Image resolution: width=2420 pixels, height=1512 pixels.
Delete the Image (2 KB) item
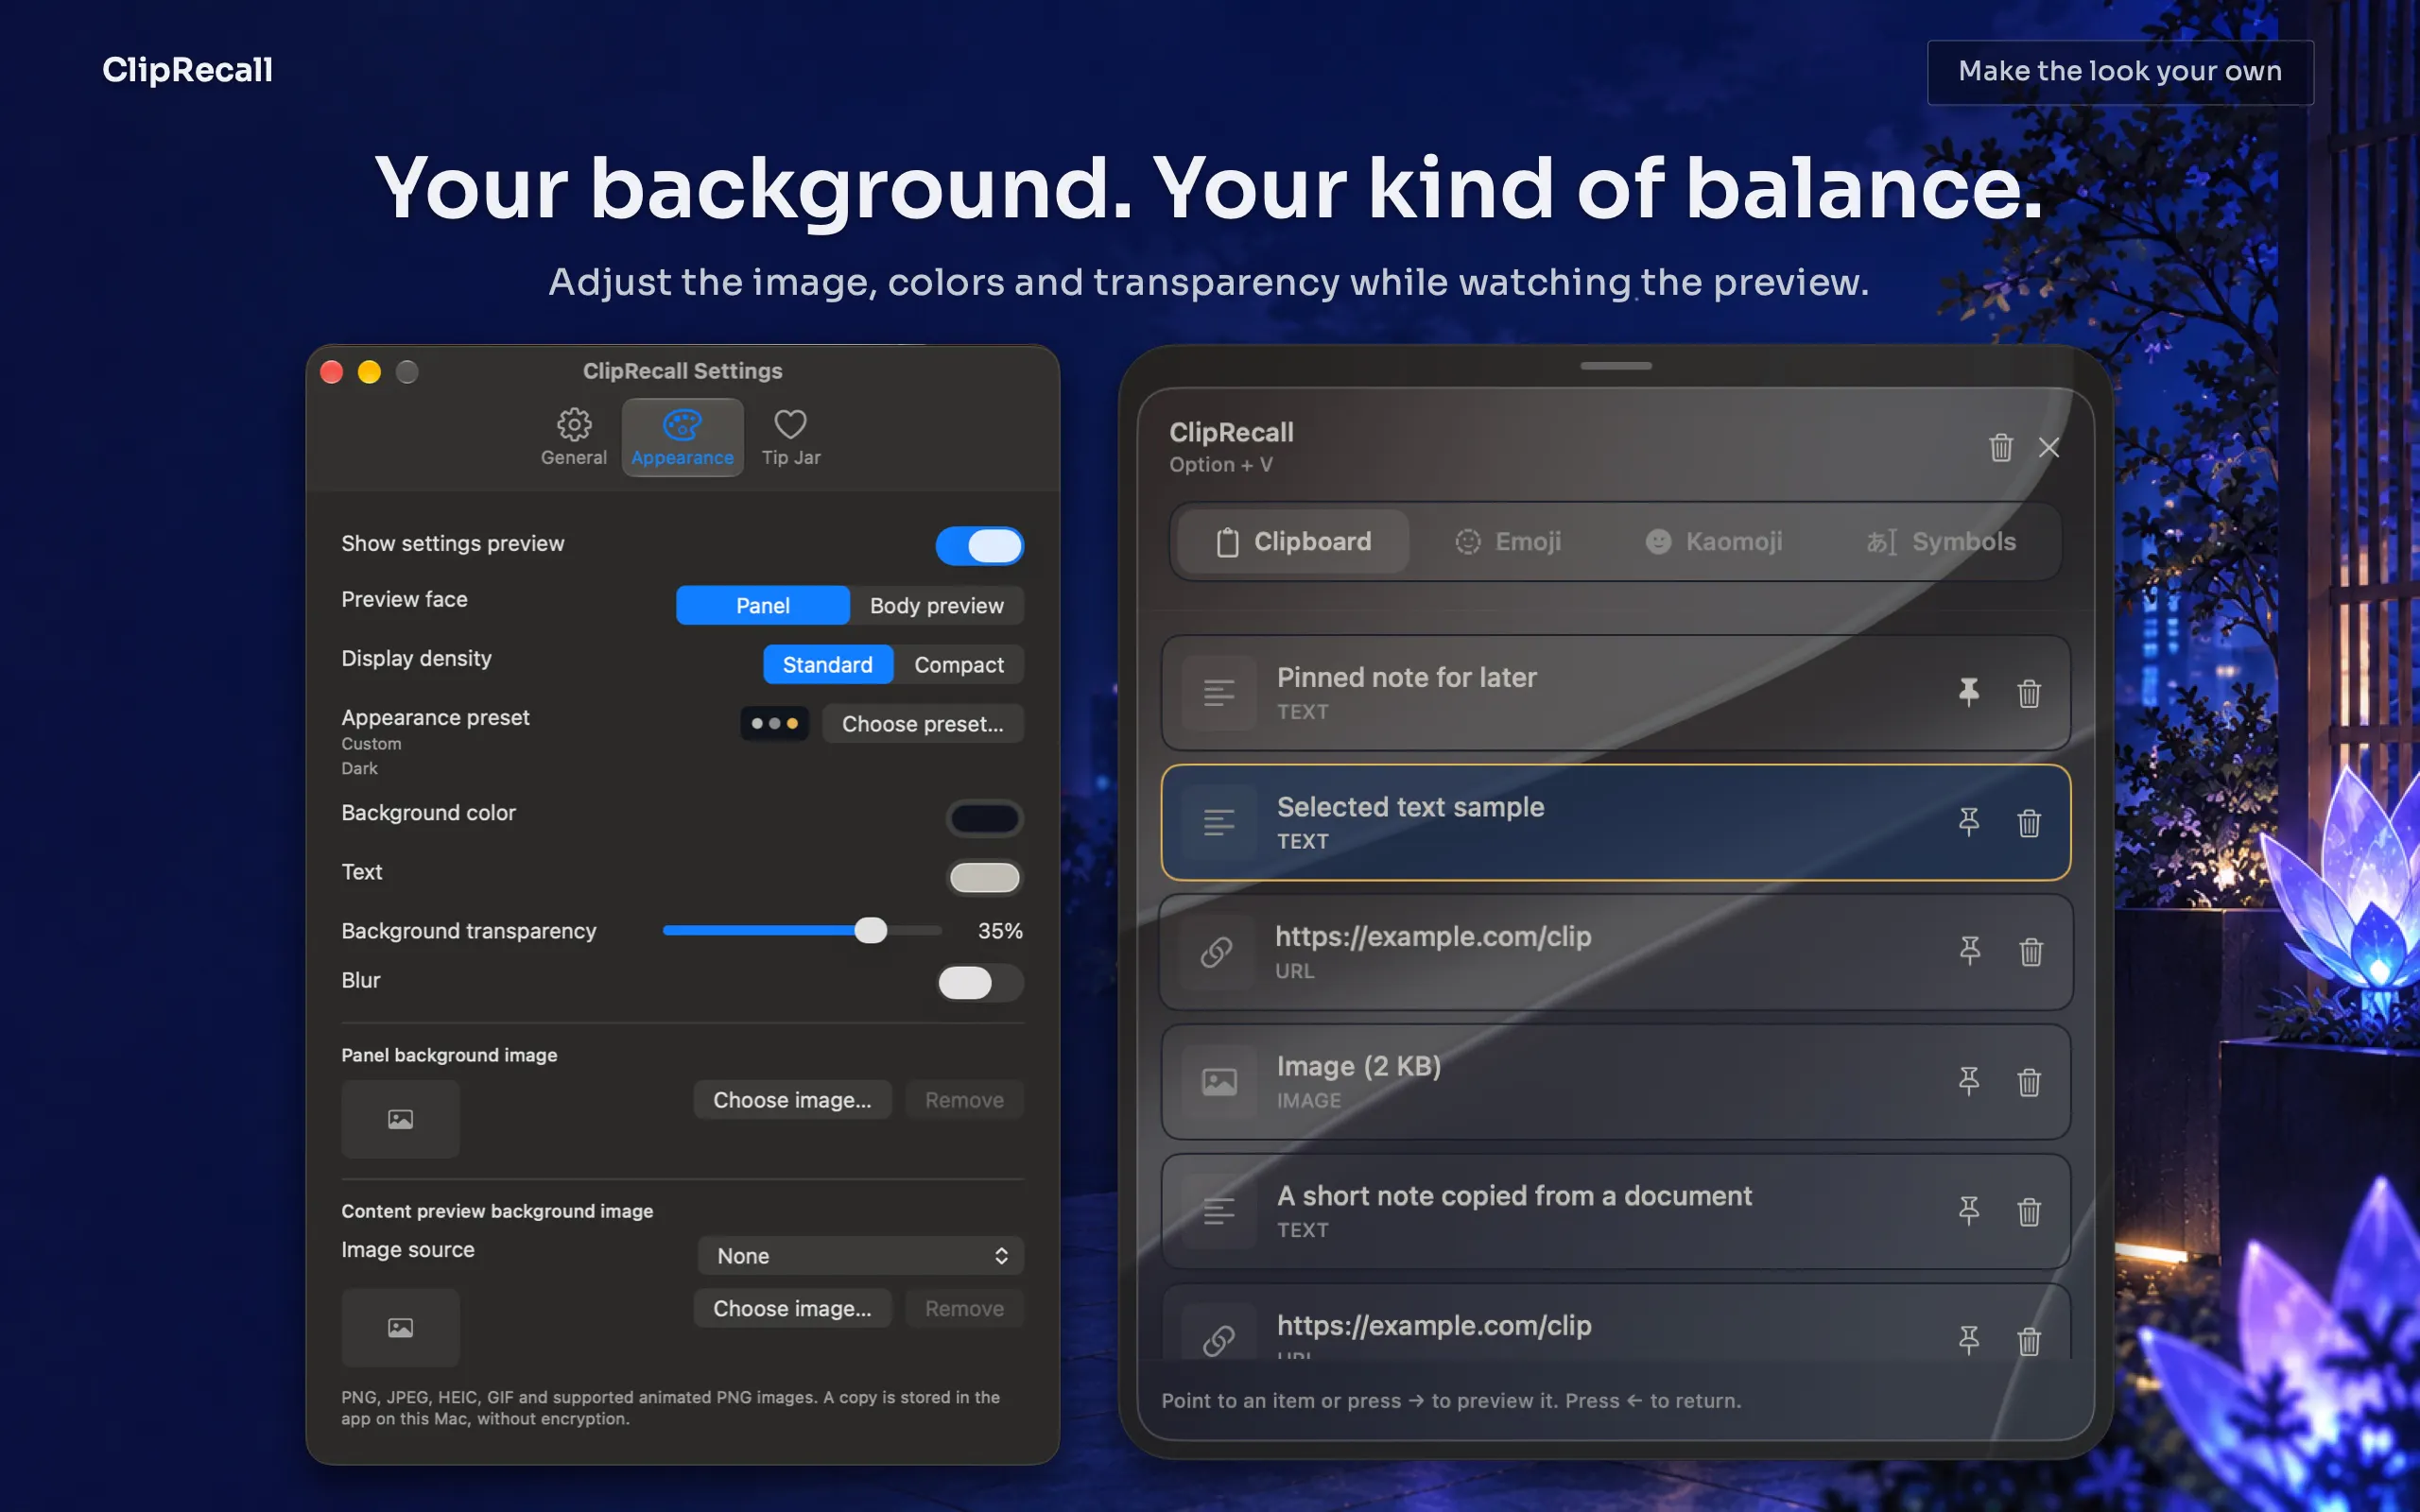tap(2029, 1082)
